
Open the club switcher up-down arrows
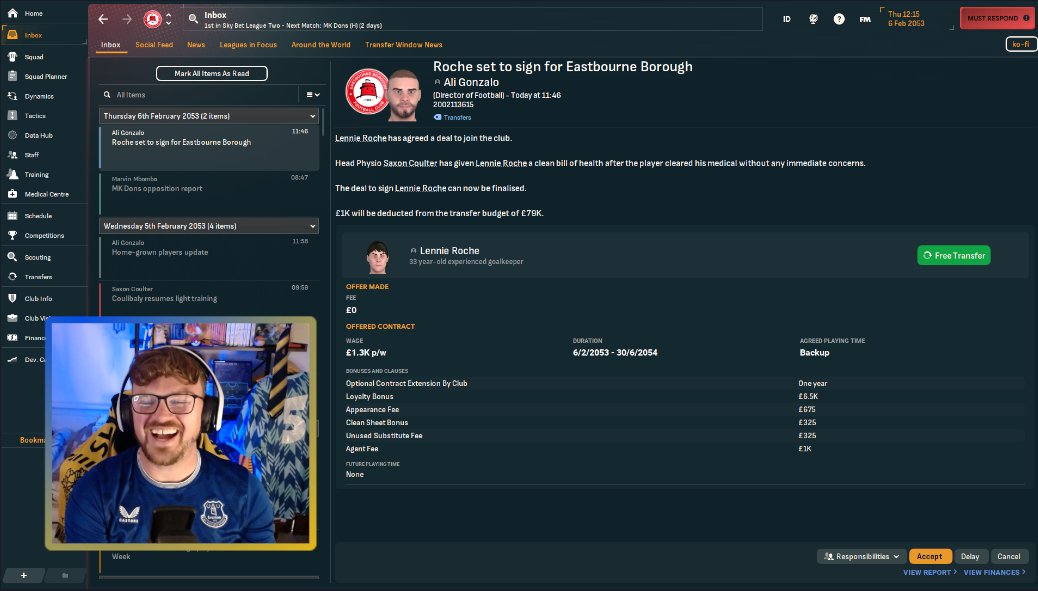(169, 19)
